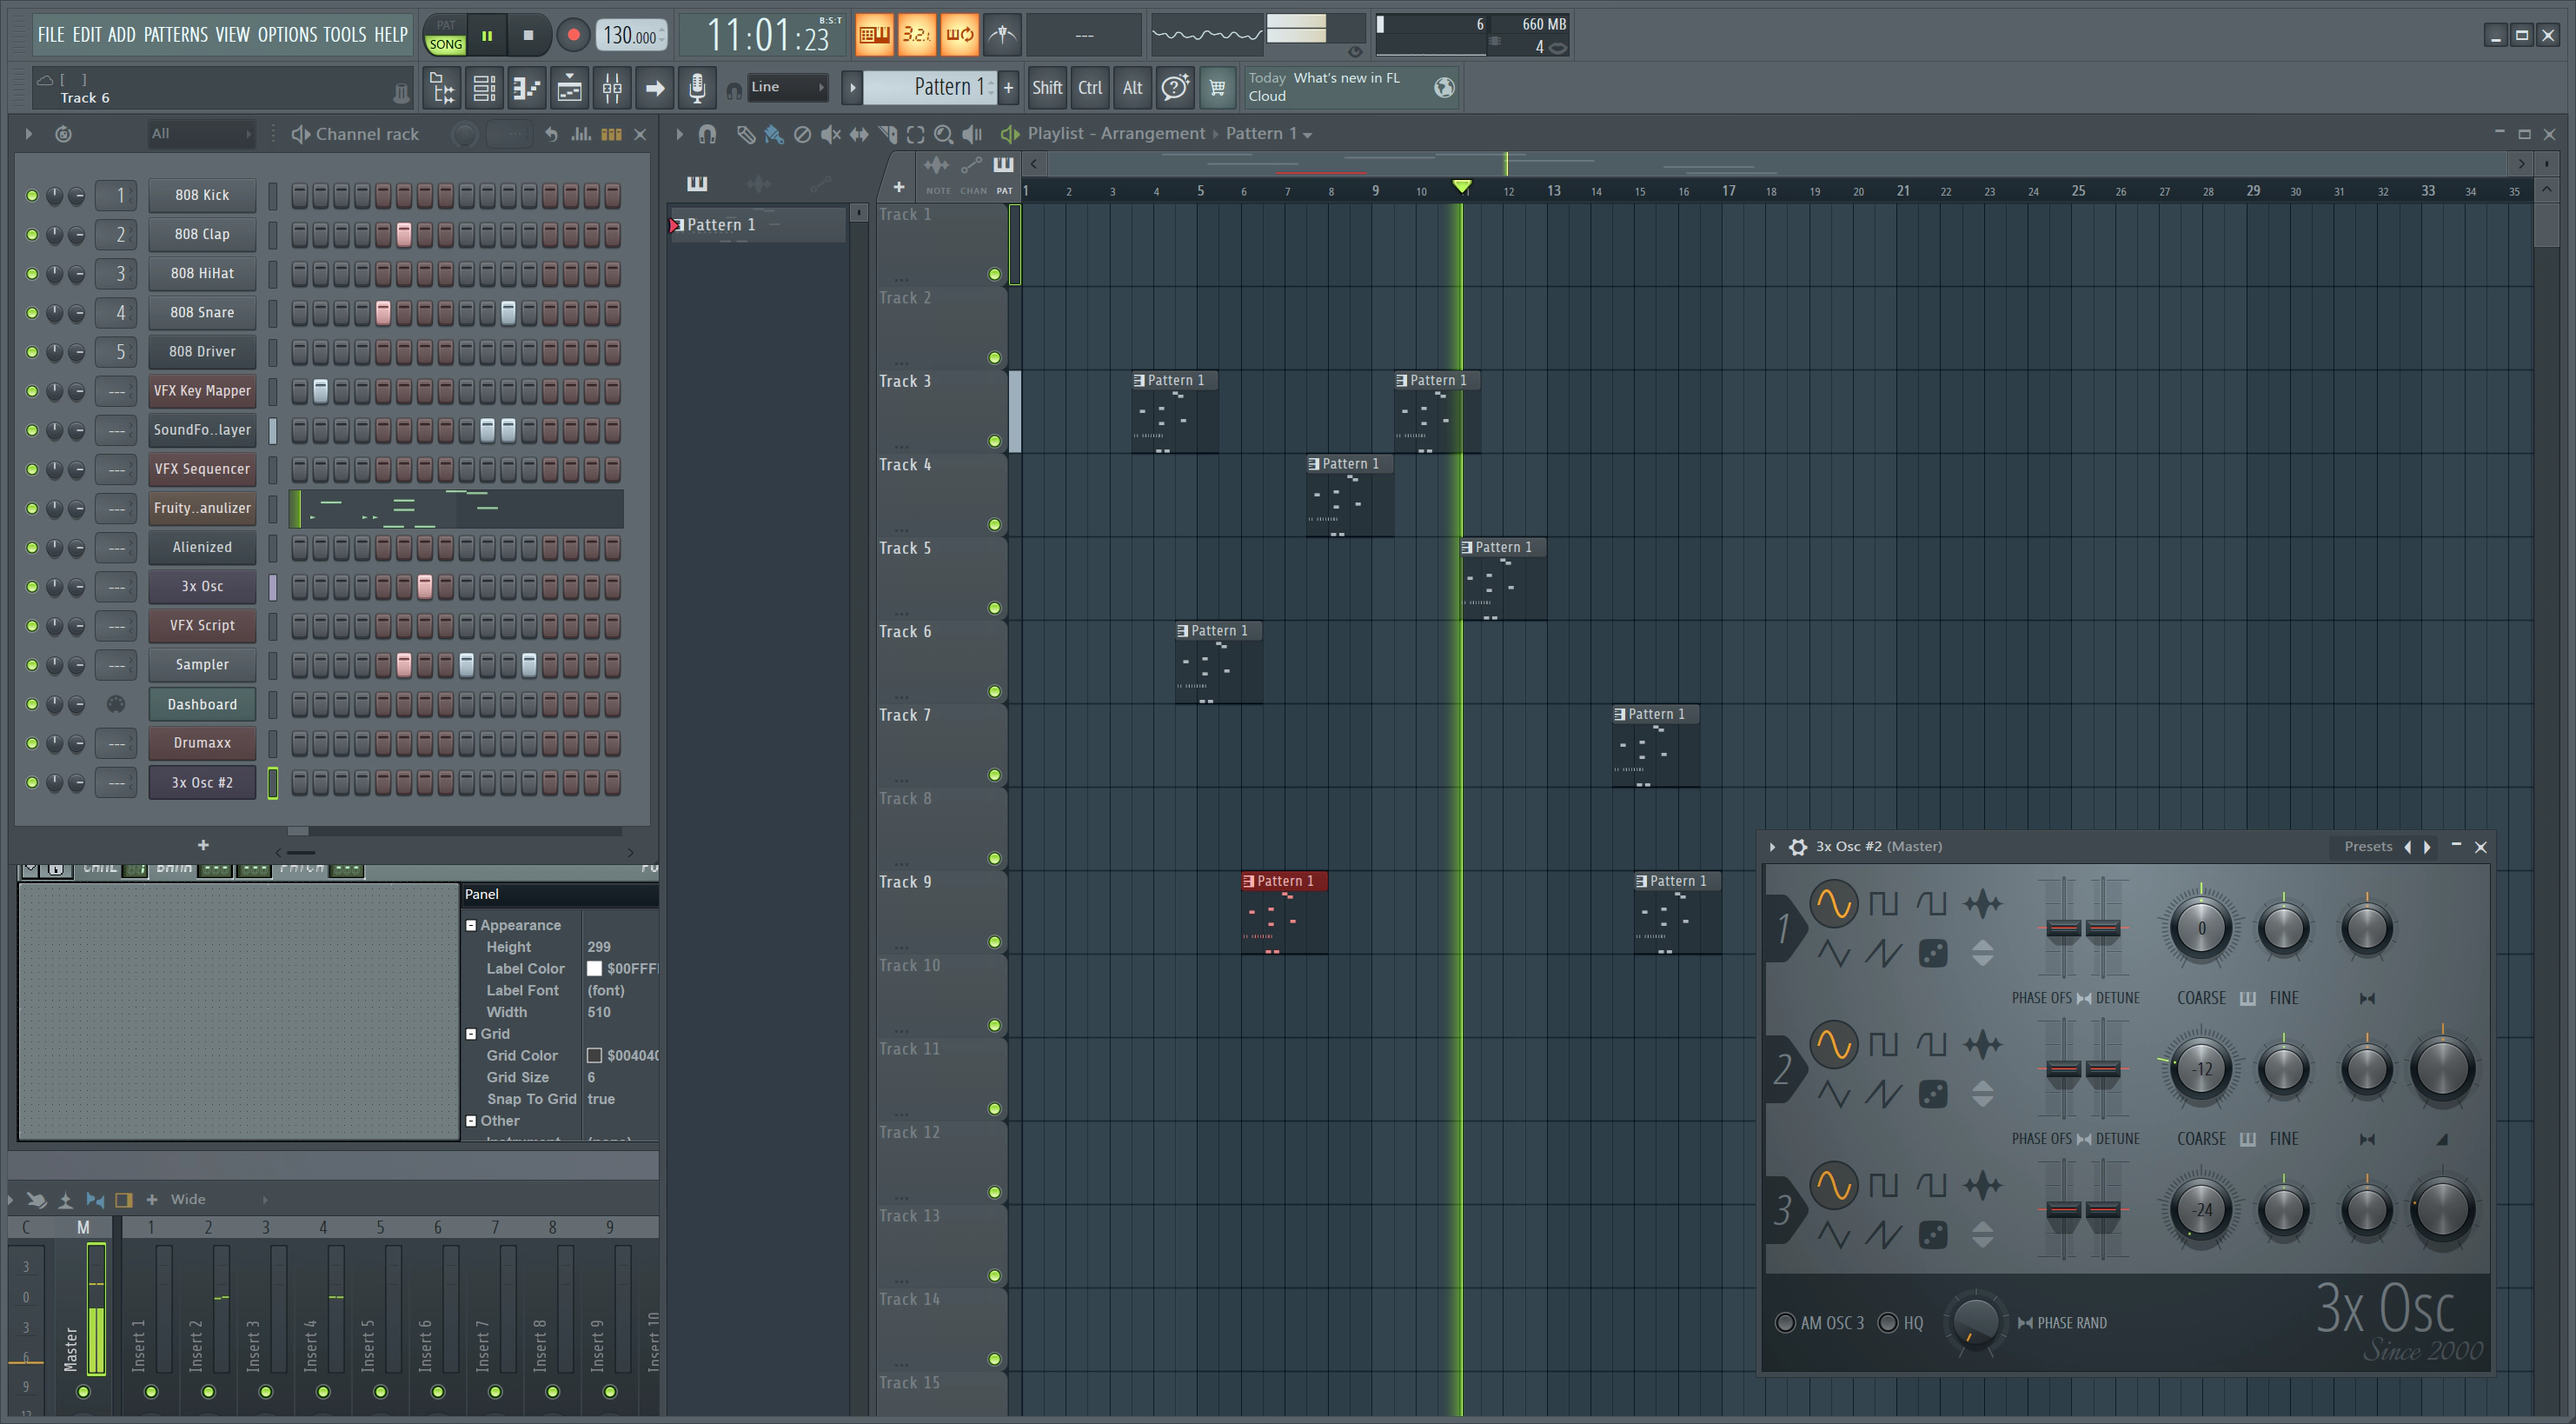Open the help assistant icon
The image size is (2576, 1424).
1175,88
